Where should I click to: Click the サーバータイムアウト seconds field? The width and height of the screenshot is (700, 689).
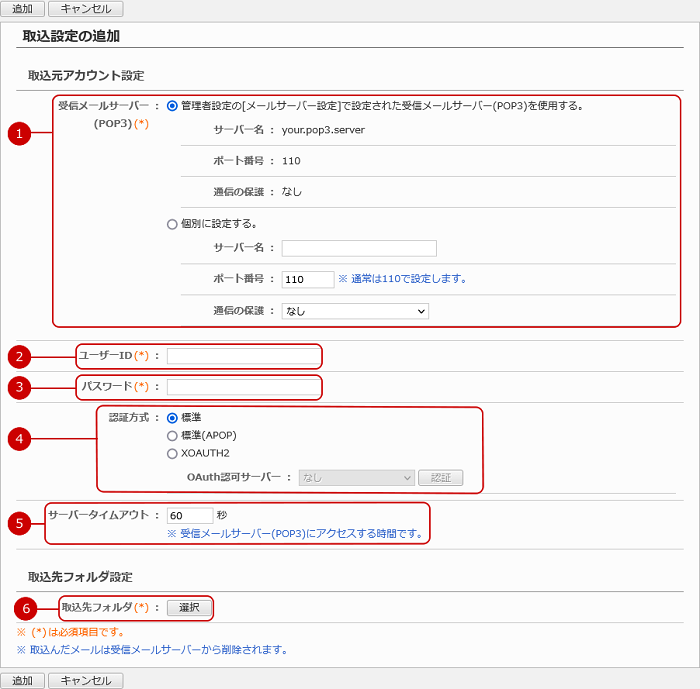point(189,515)
